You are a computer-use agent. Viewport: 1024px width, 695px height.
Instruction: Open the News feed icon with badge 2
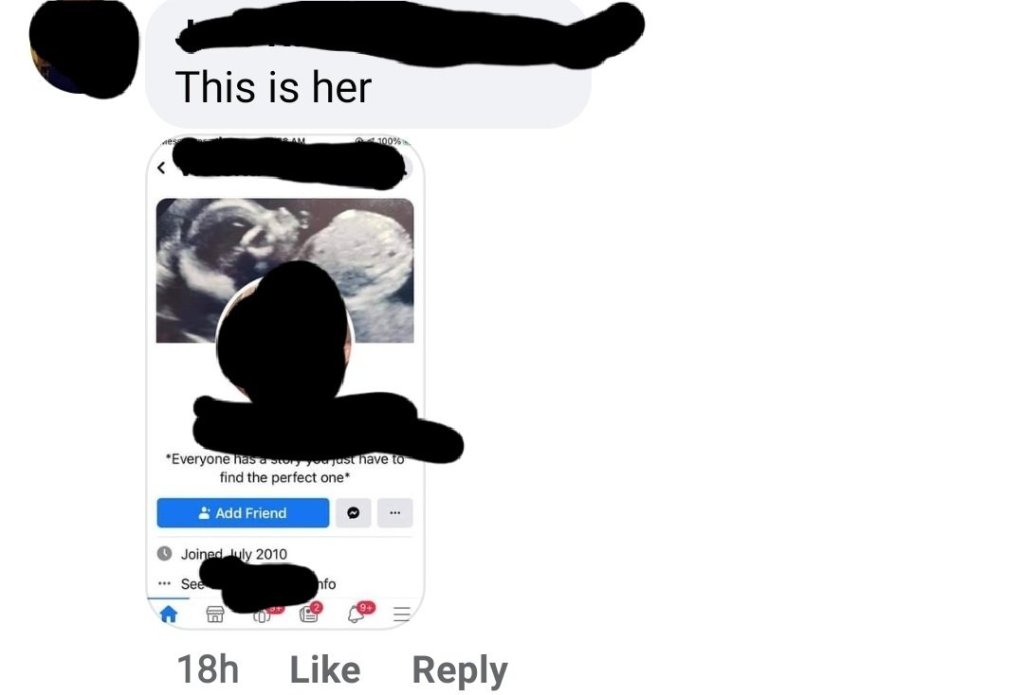pos(310,613)
